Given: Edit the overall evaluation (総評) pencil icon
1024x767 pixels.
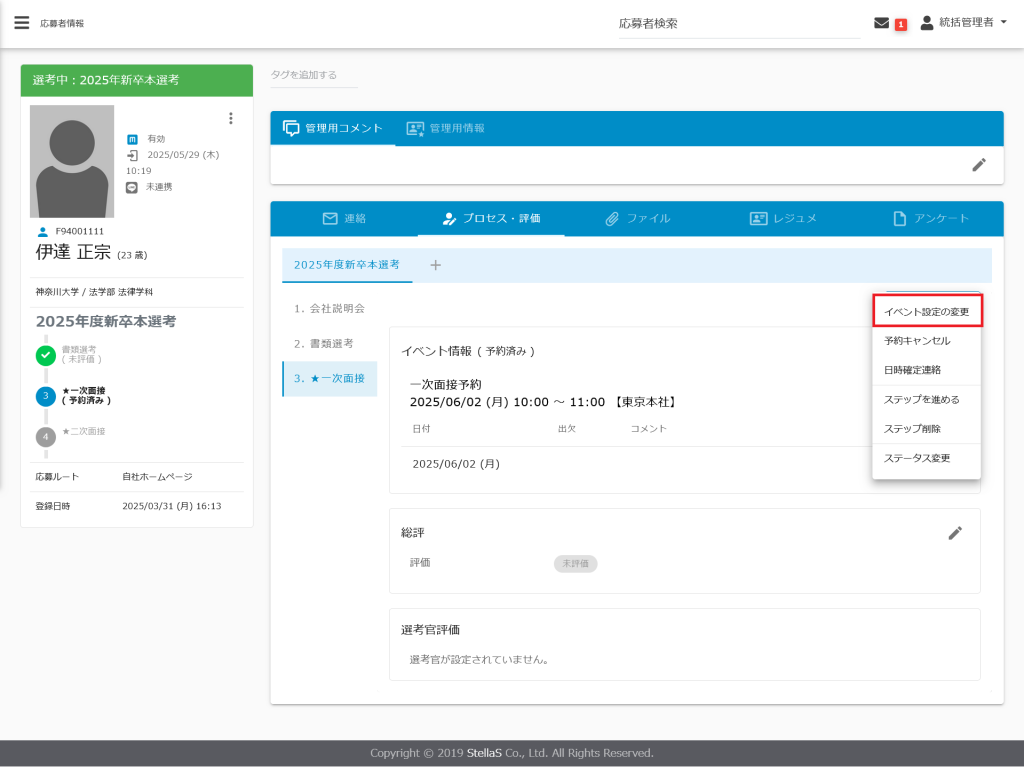Looking at the screenshot, I should pyautogui.click(x=955, y=533).
